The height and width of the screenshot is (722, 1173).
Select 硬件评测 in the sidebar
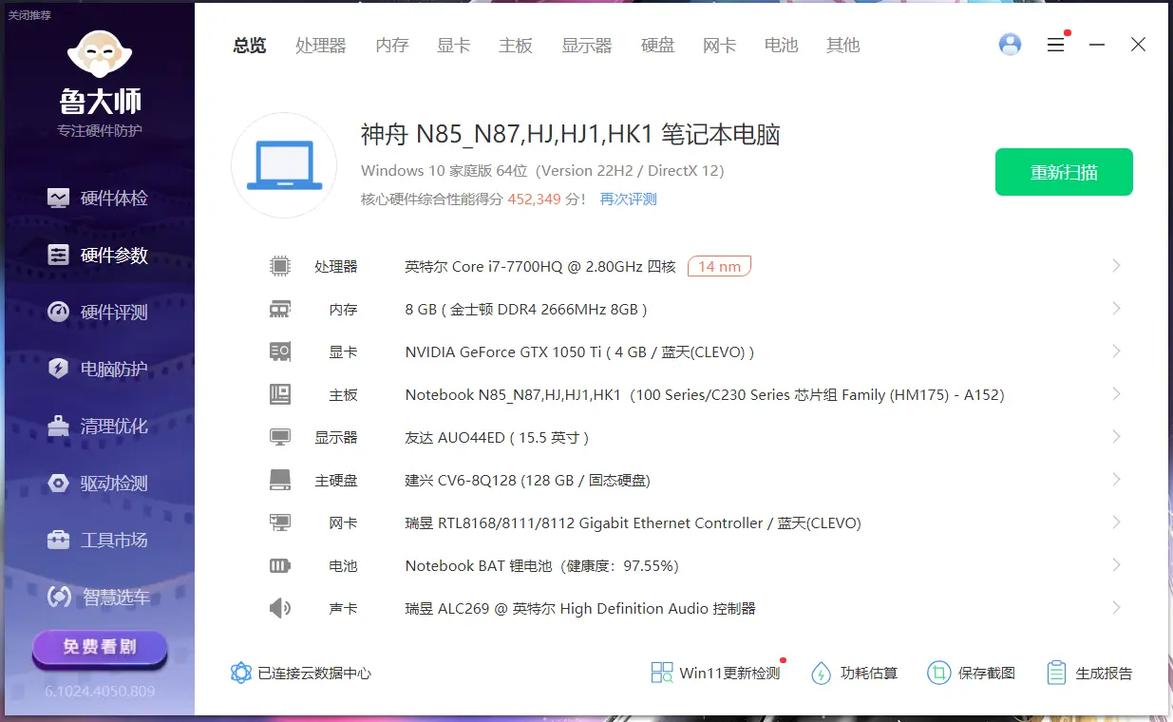(x=97, y=311)
